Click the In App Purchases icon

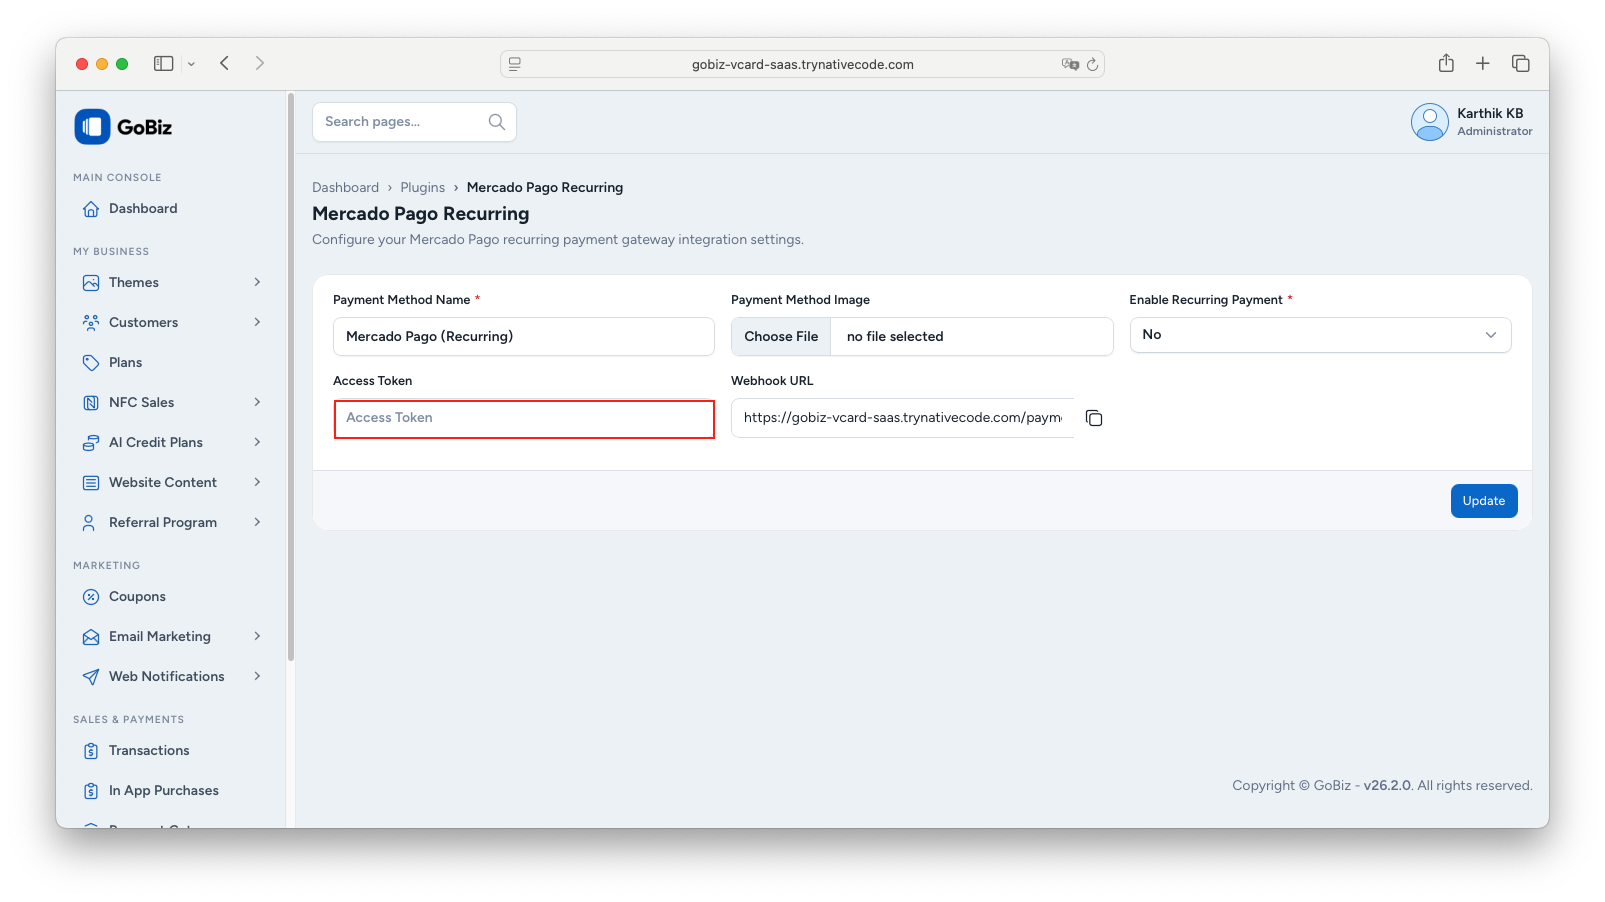(x=91, y=791)
